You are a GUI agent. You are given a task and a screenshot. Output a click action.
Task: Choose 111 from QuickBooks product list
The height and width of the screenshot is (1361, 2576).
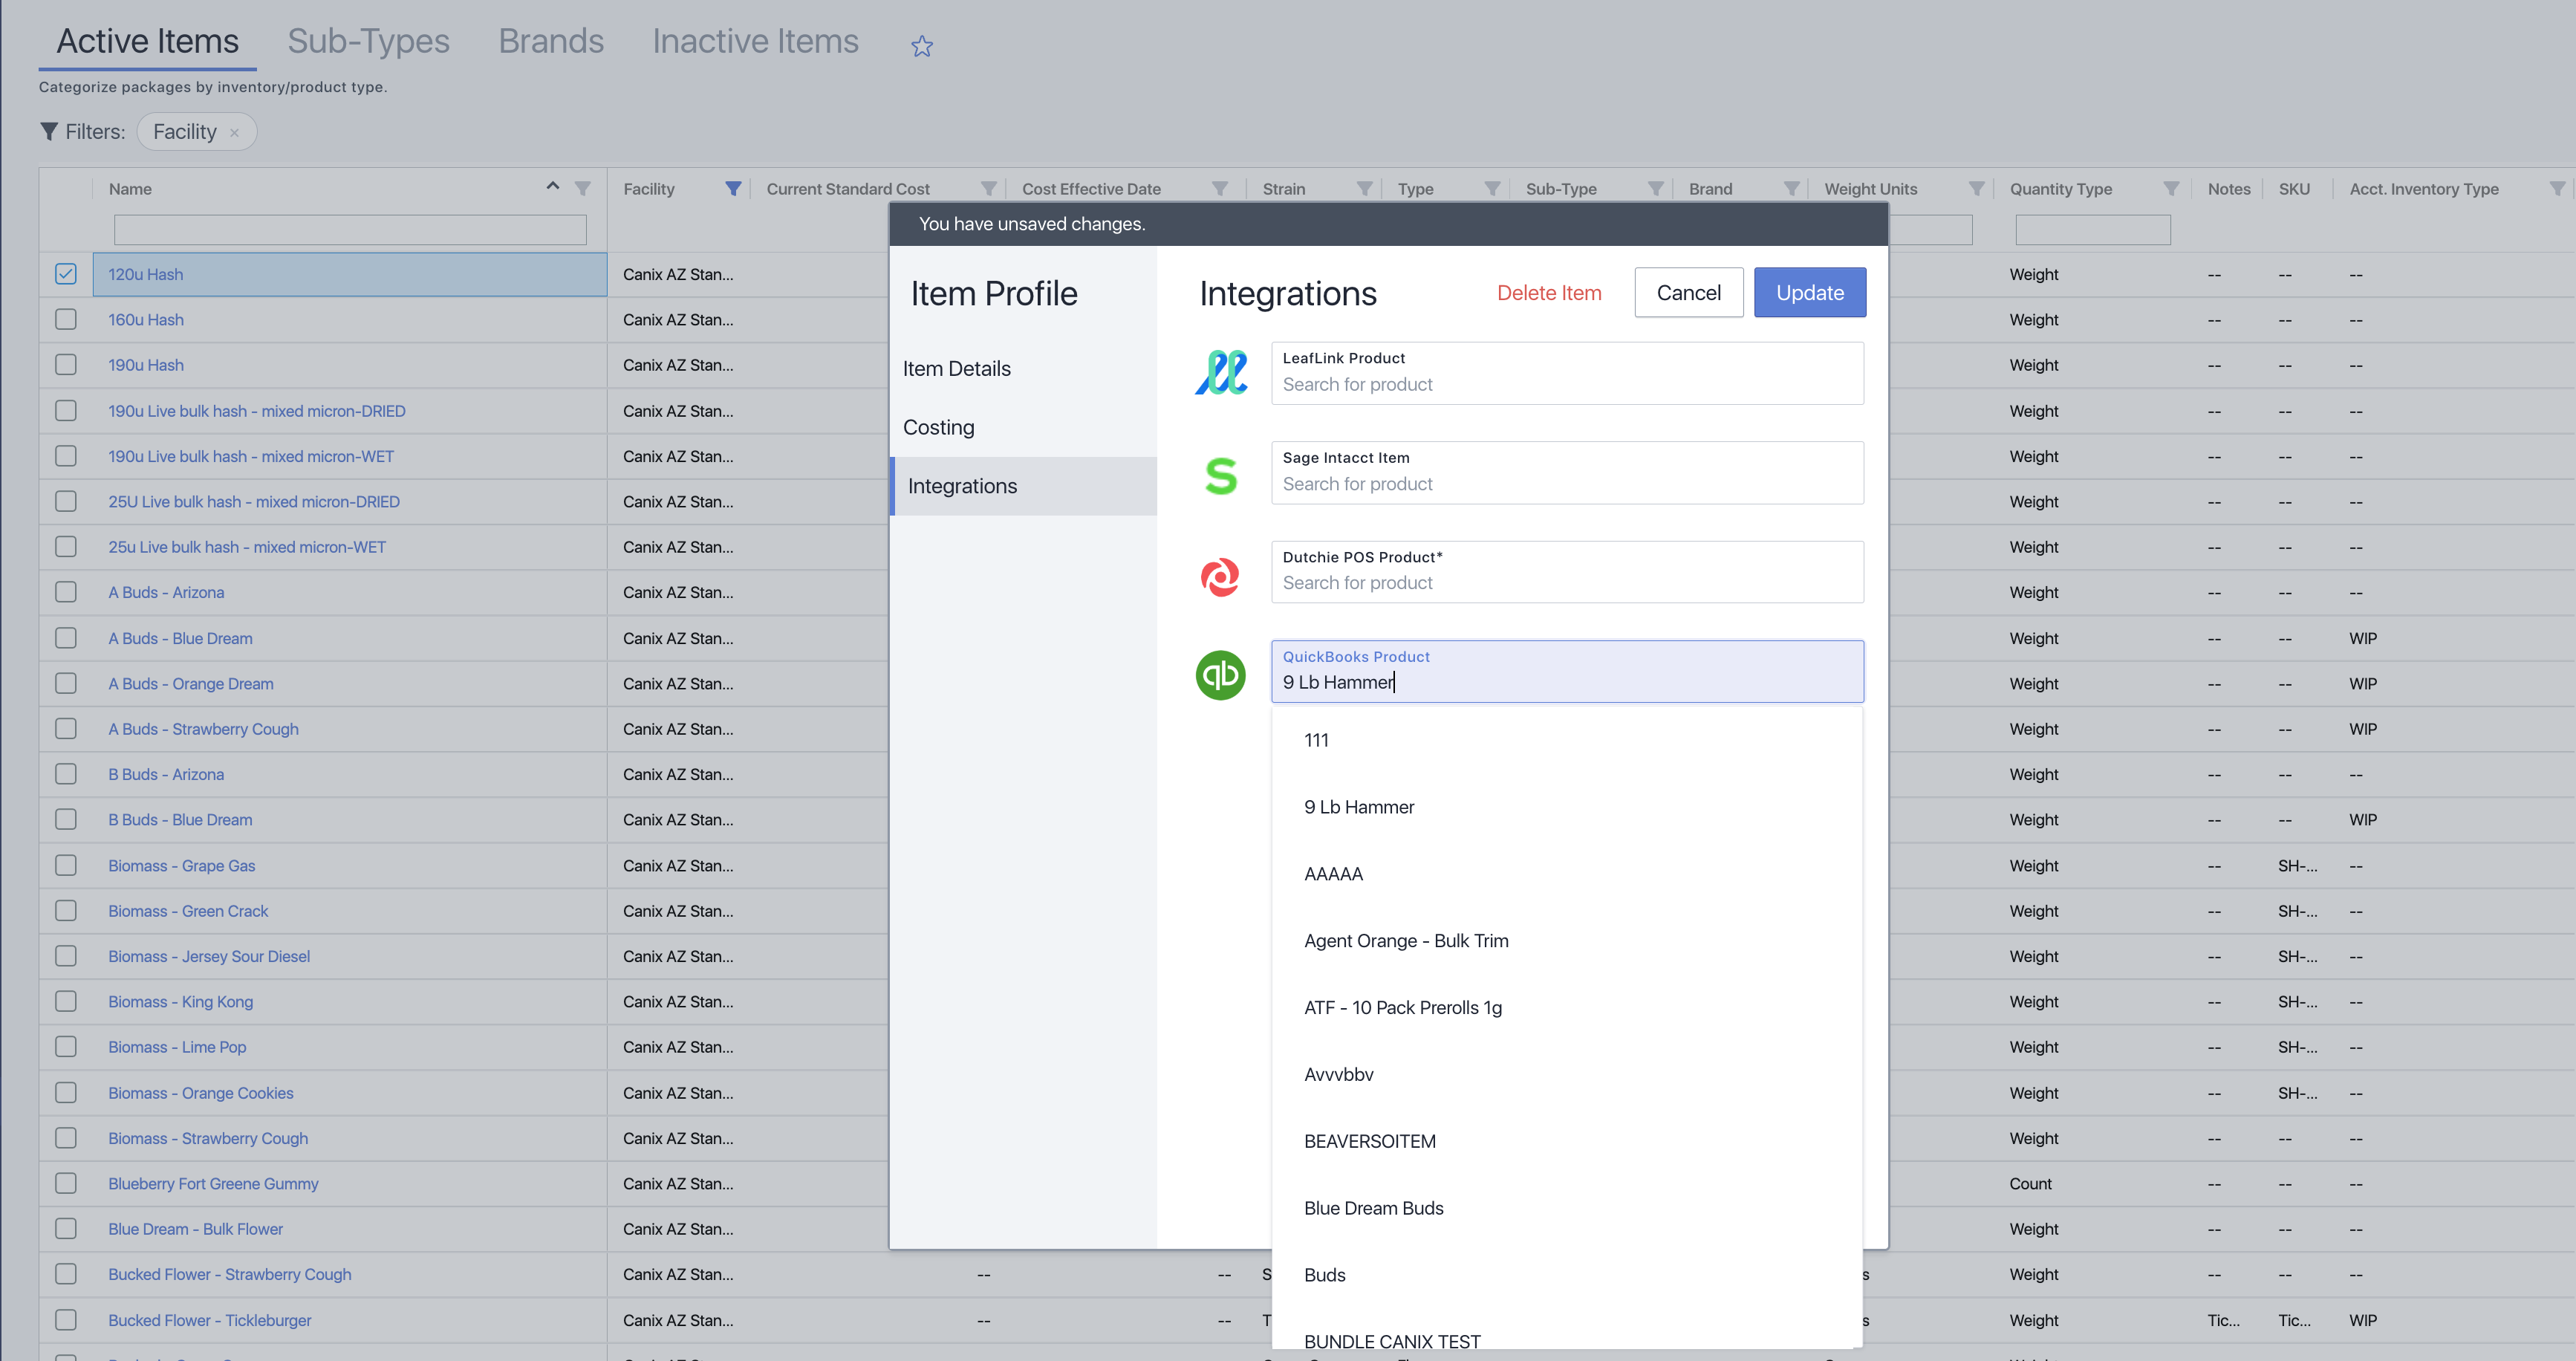point(1567,740)
